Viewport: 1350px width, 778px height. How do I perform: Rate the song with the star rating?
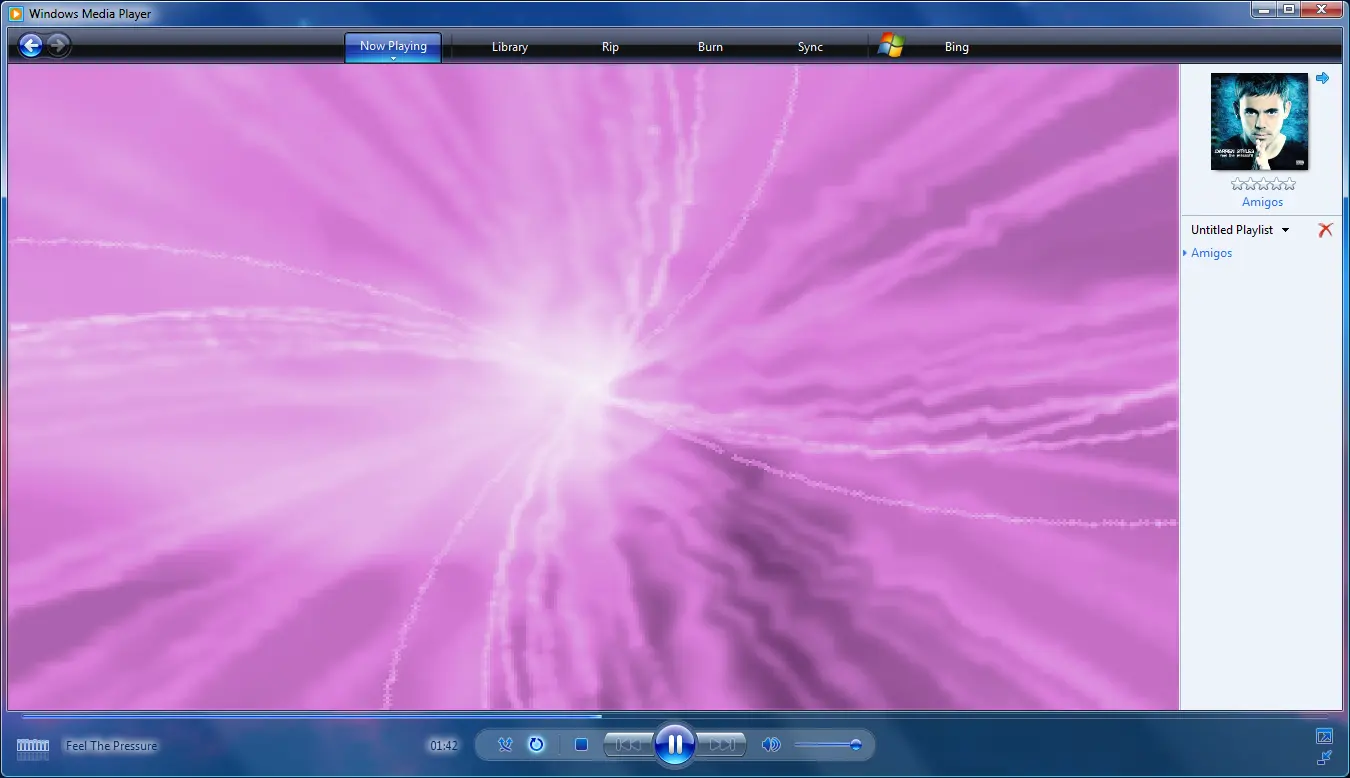coord(1263,184)
